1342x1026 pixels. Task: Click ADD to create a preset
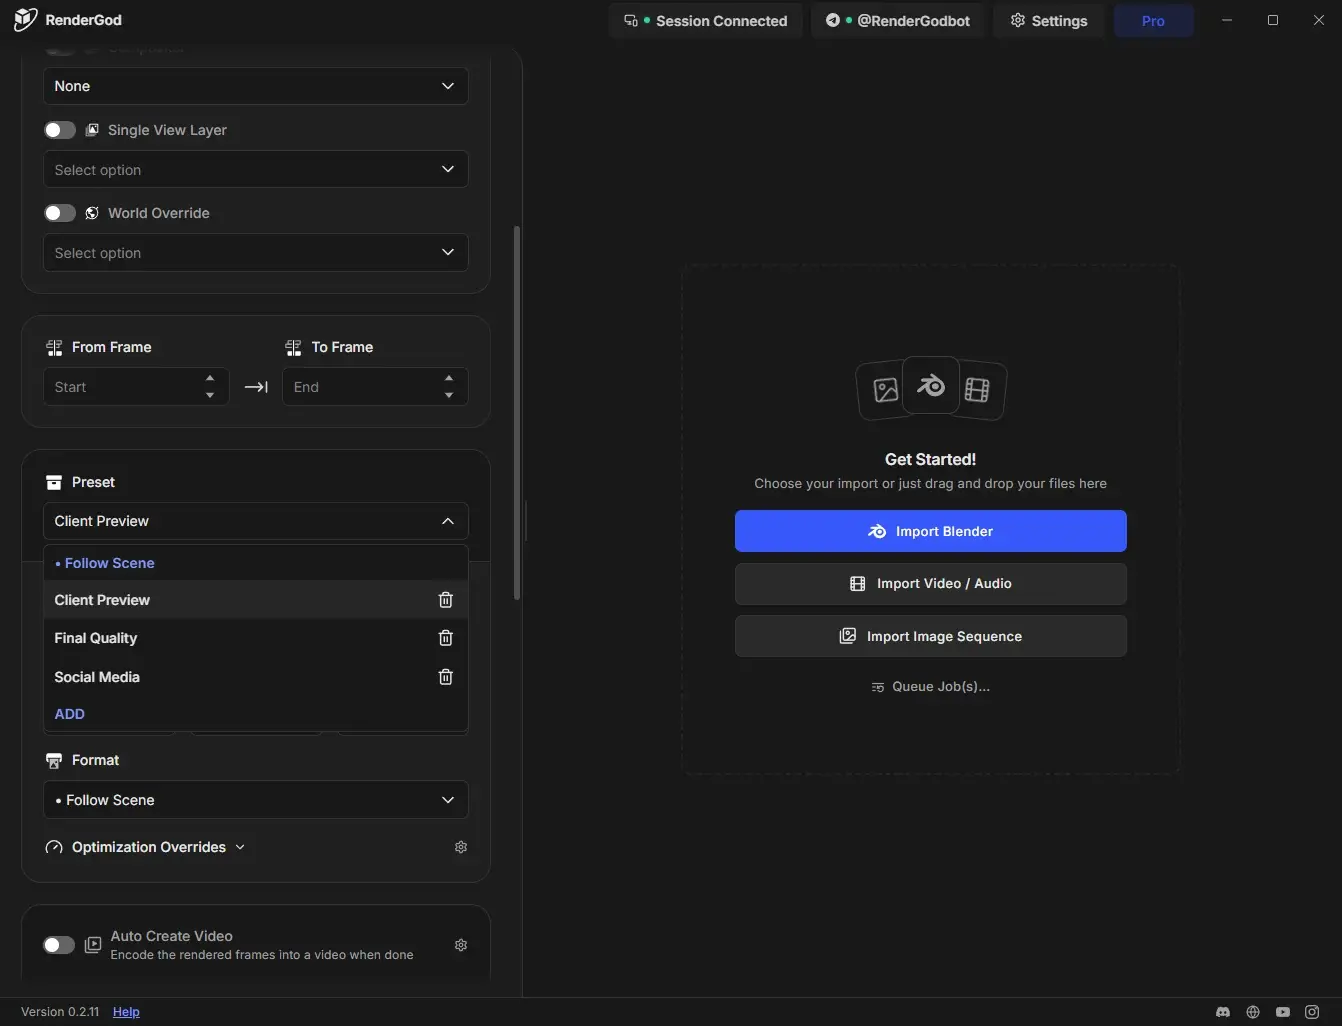(x=70, y=714)
